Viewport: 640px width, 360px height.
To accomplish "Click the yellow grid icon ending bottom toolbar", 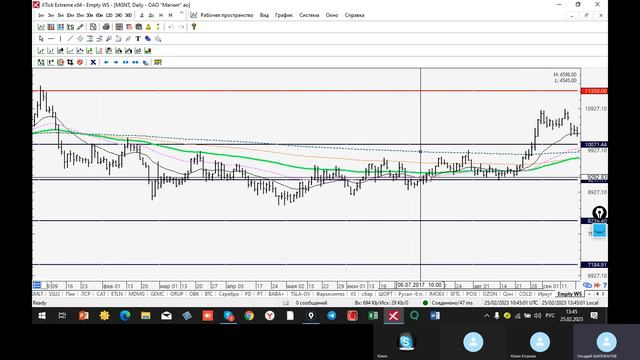I will pos(158,62).
